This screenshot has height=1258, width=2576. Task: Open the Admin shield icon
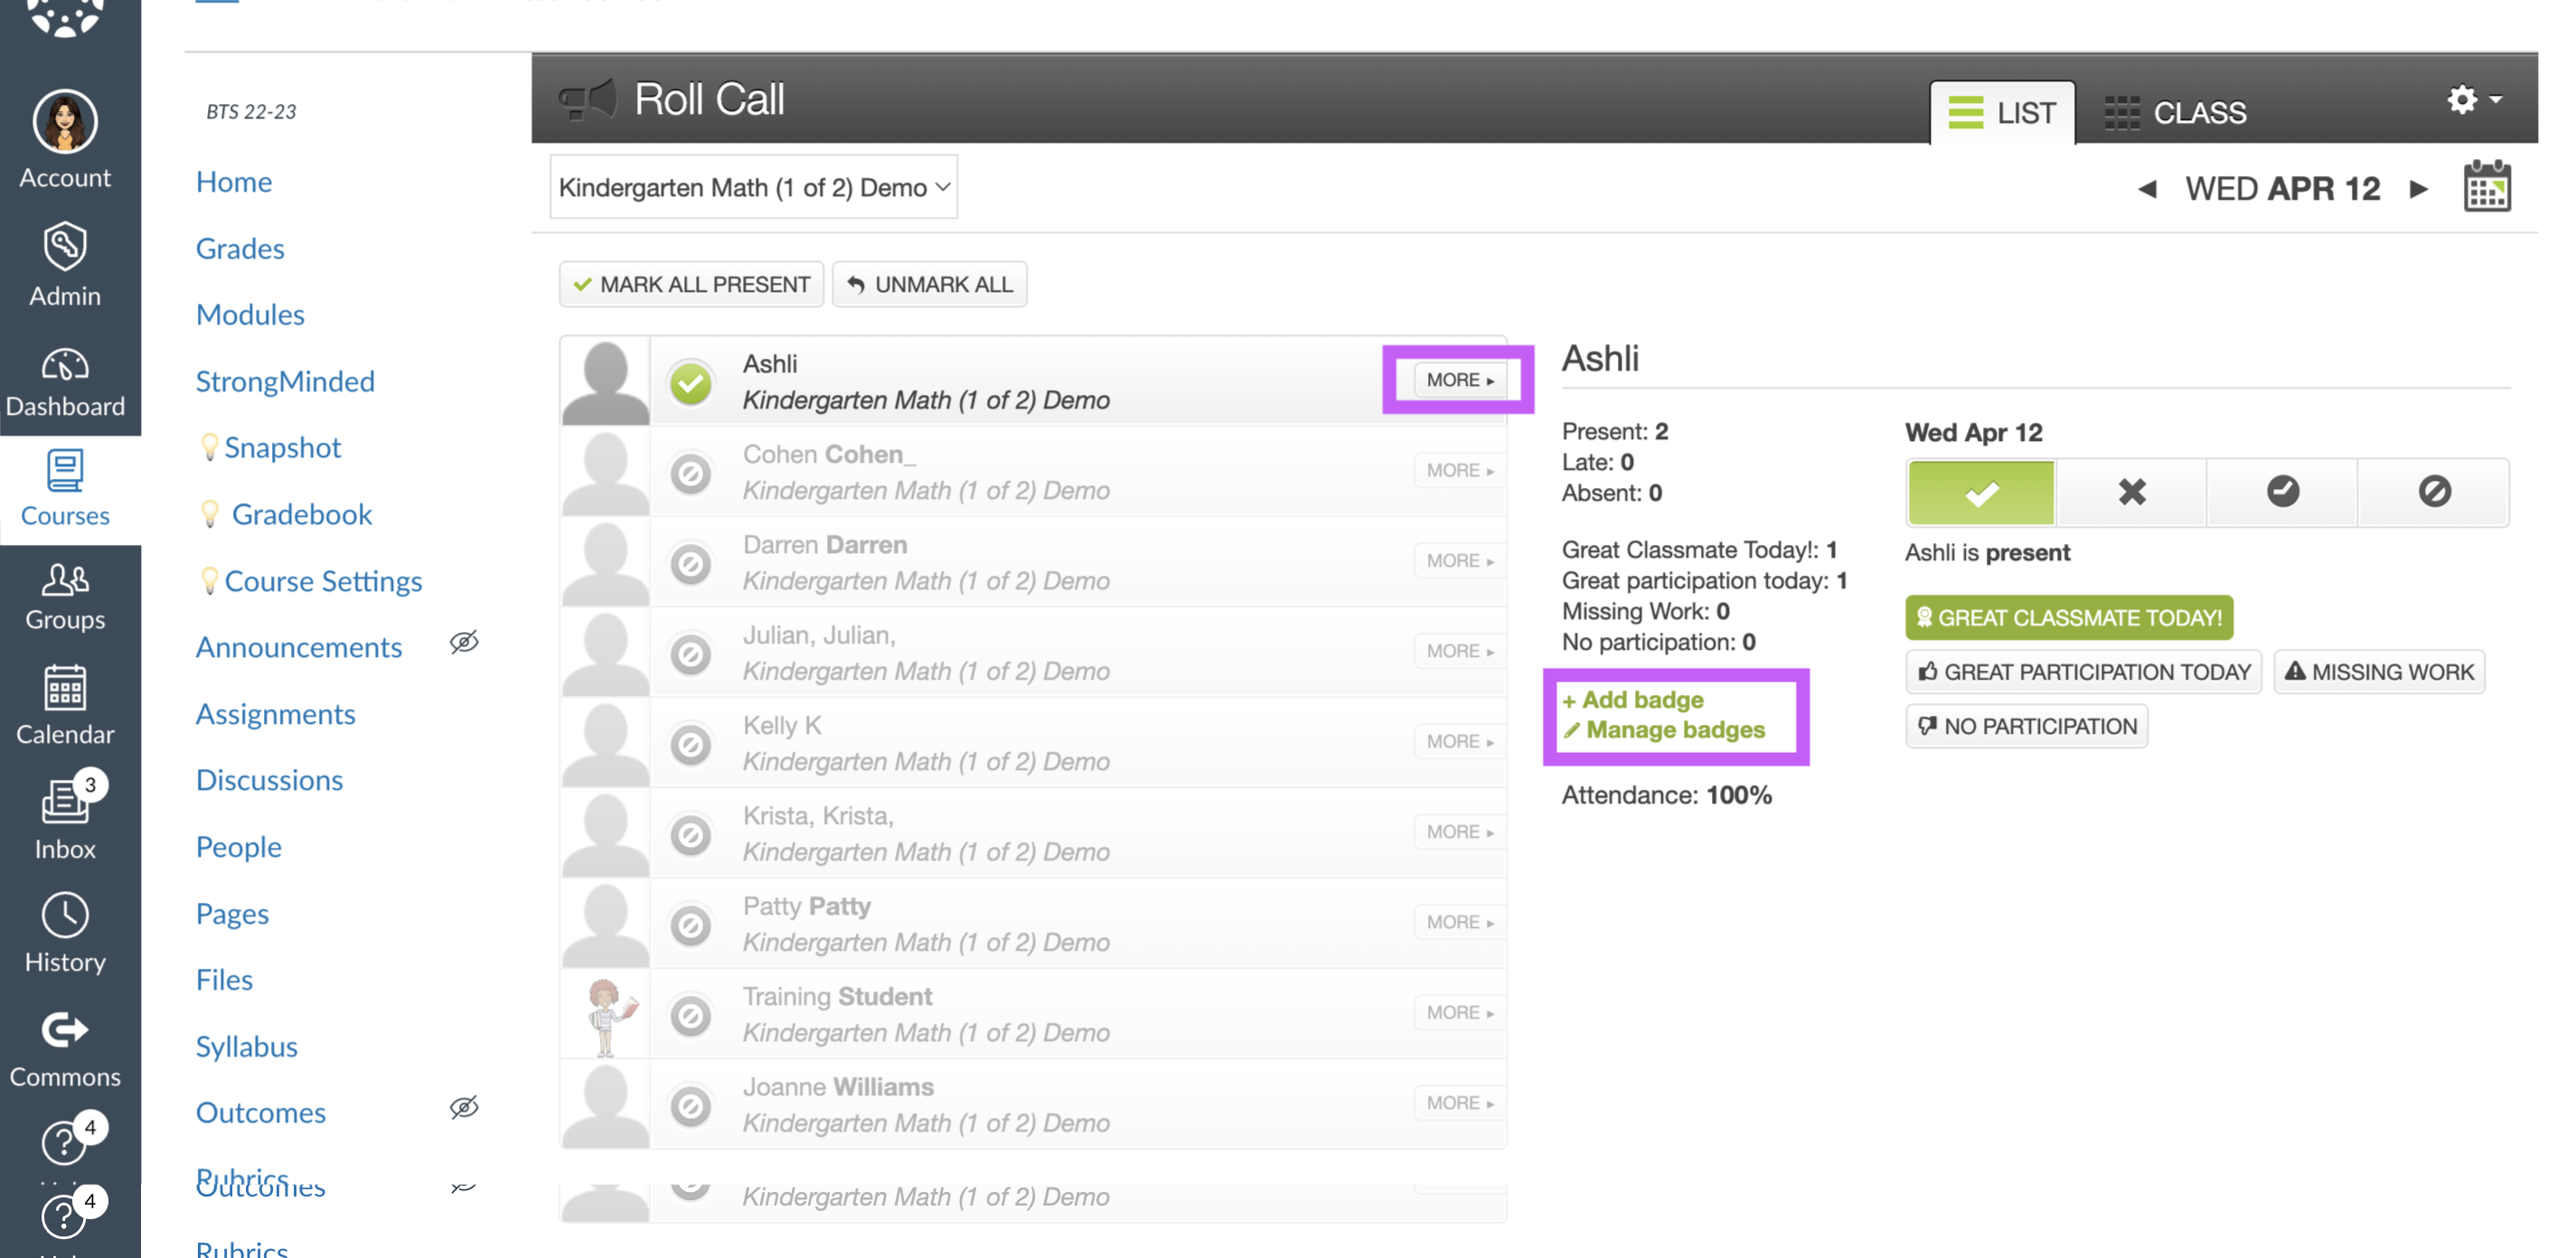coord(65,246)
